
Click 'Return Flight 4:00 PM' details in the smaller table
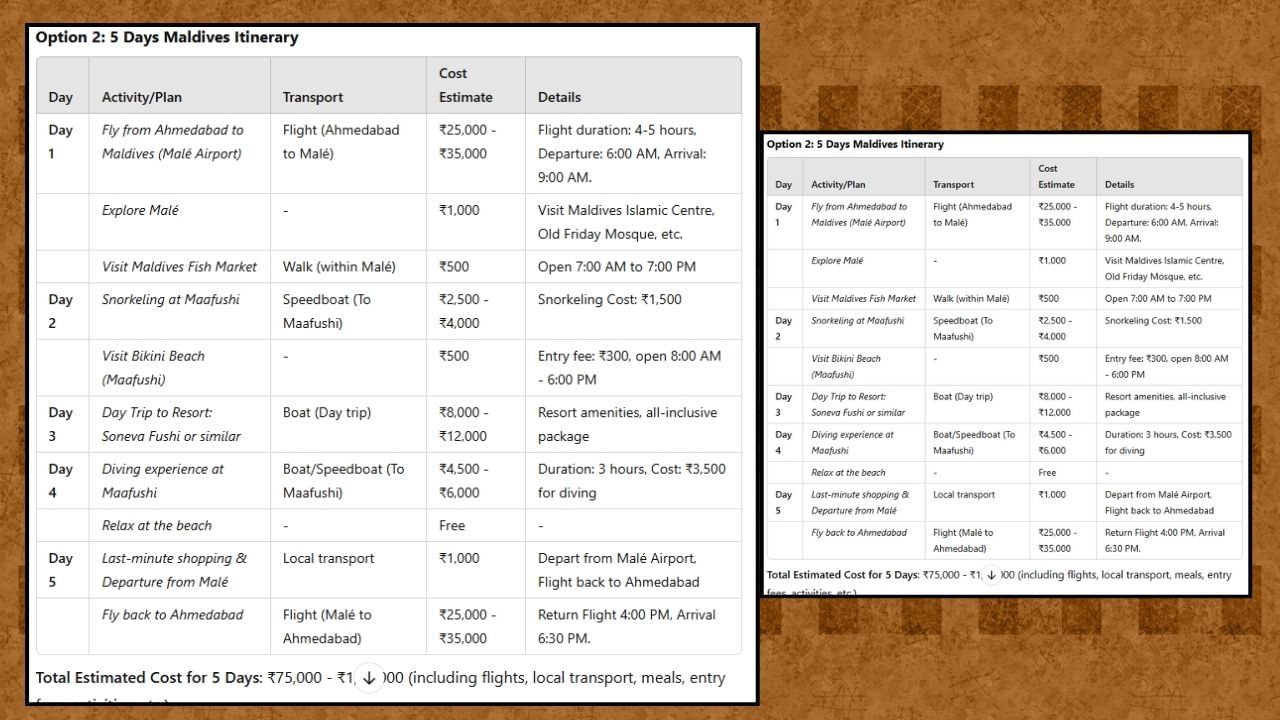click(x=1164, y=540)
